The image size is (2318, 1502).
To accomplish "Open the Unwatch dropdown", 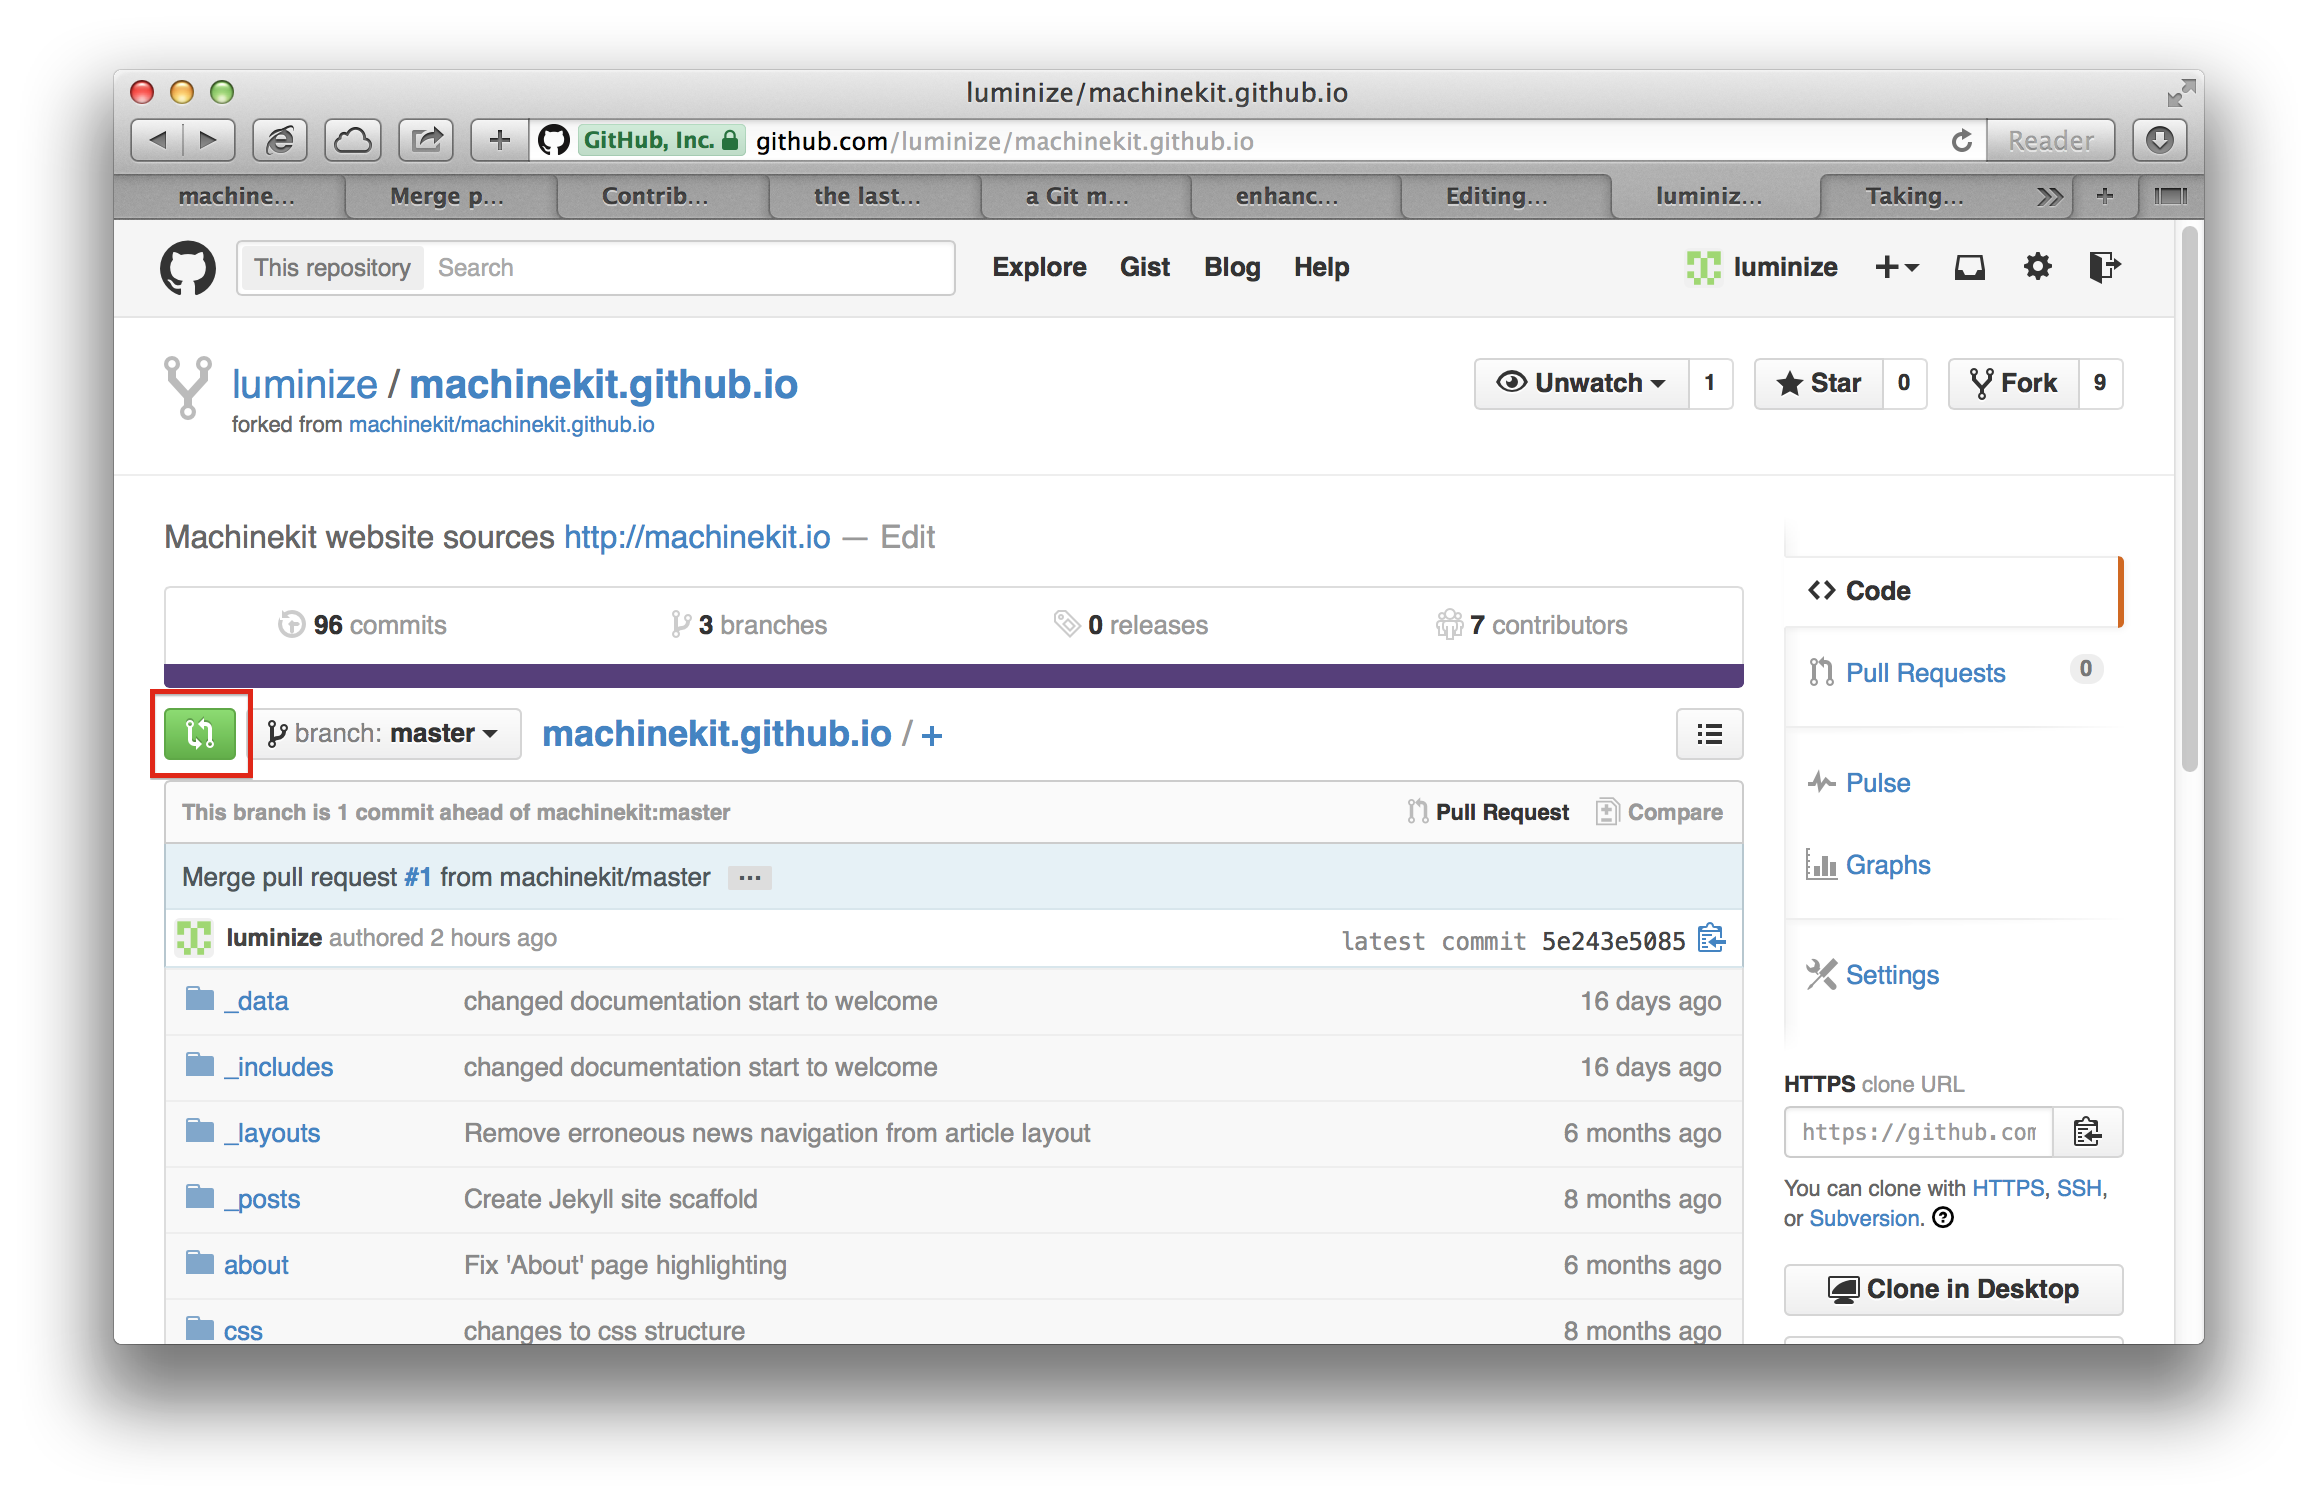I will click(1581, 383).
